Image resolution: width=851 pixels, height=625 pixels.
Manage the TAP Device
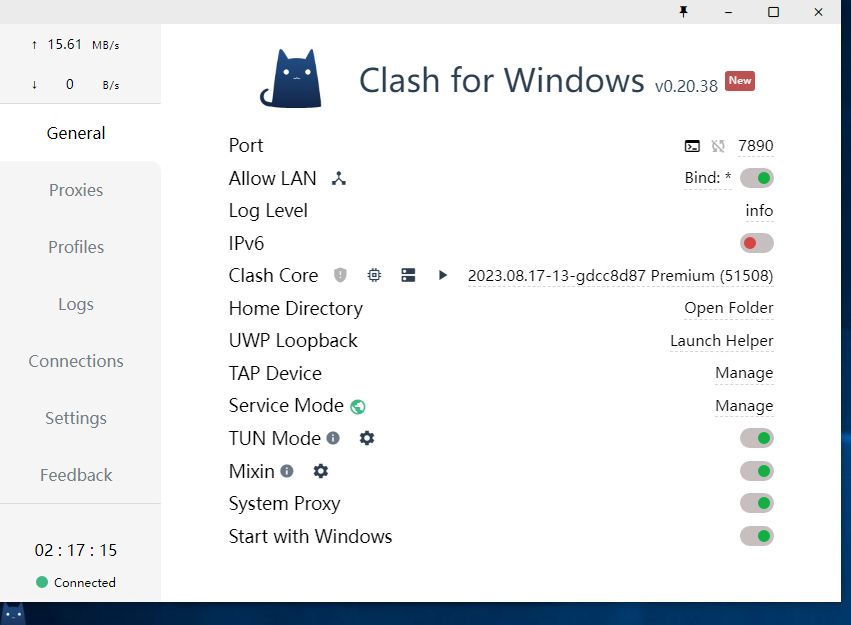(744, 373)
